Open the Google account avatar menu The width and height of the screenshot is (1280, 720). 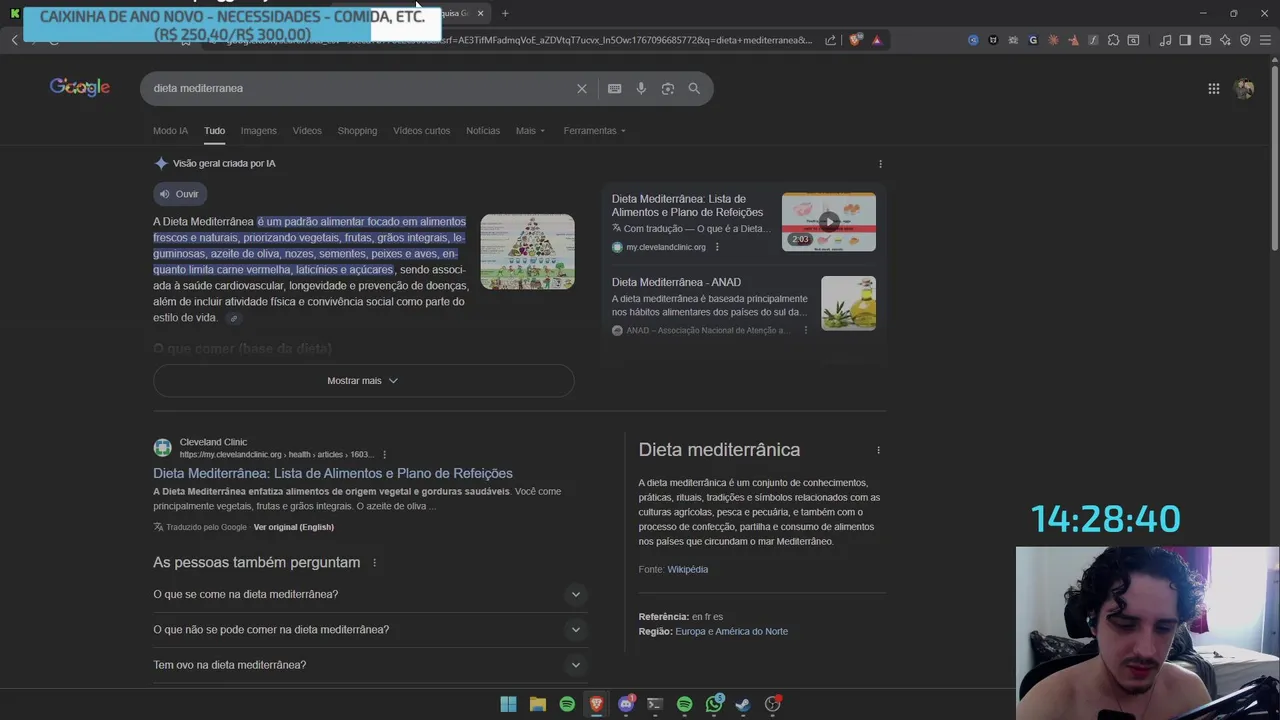tap(1244, 88)
